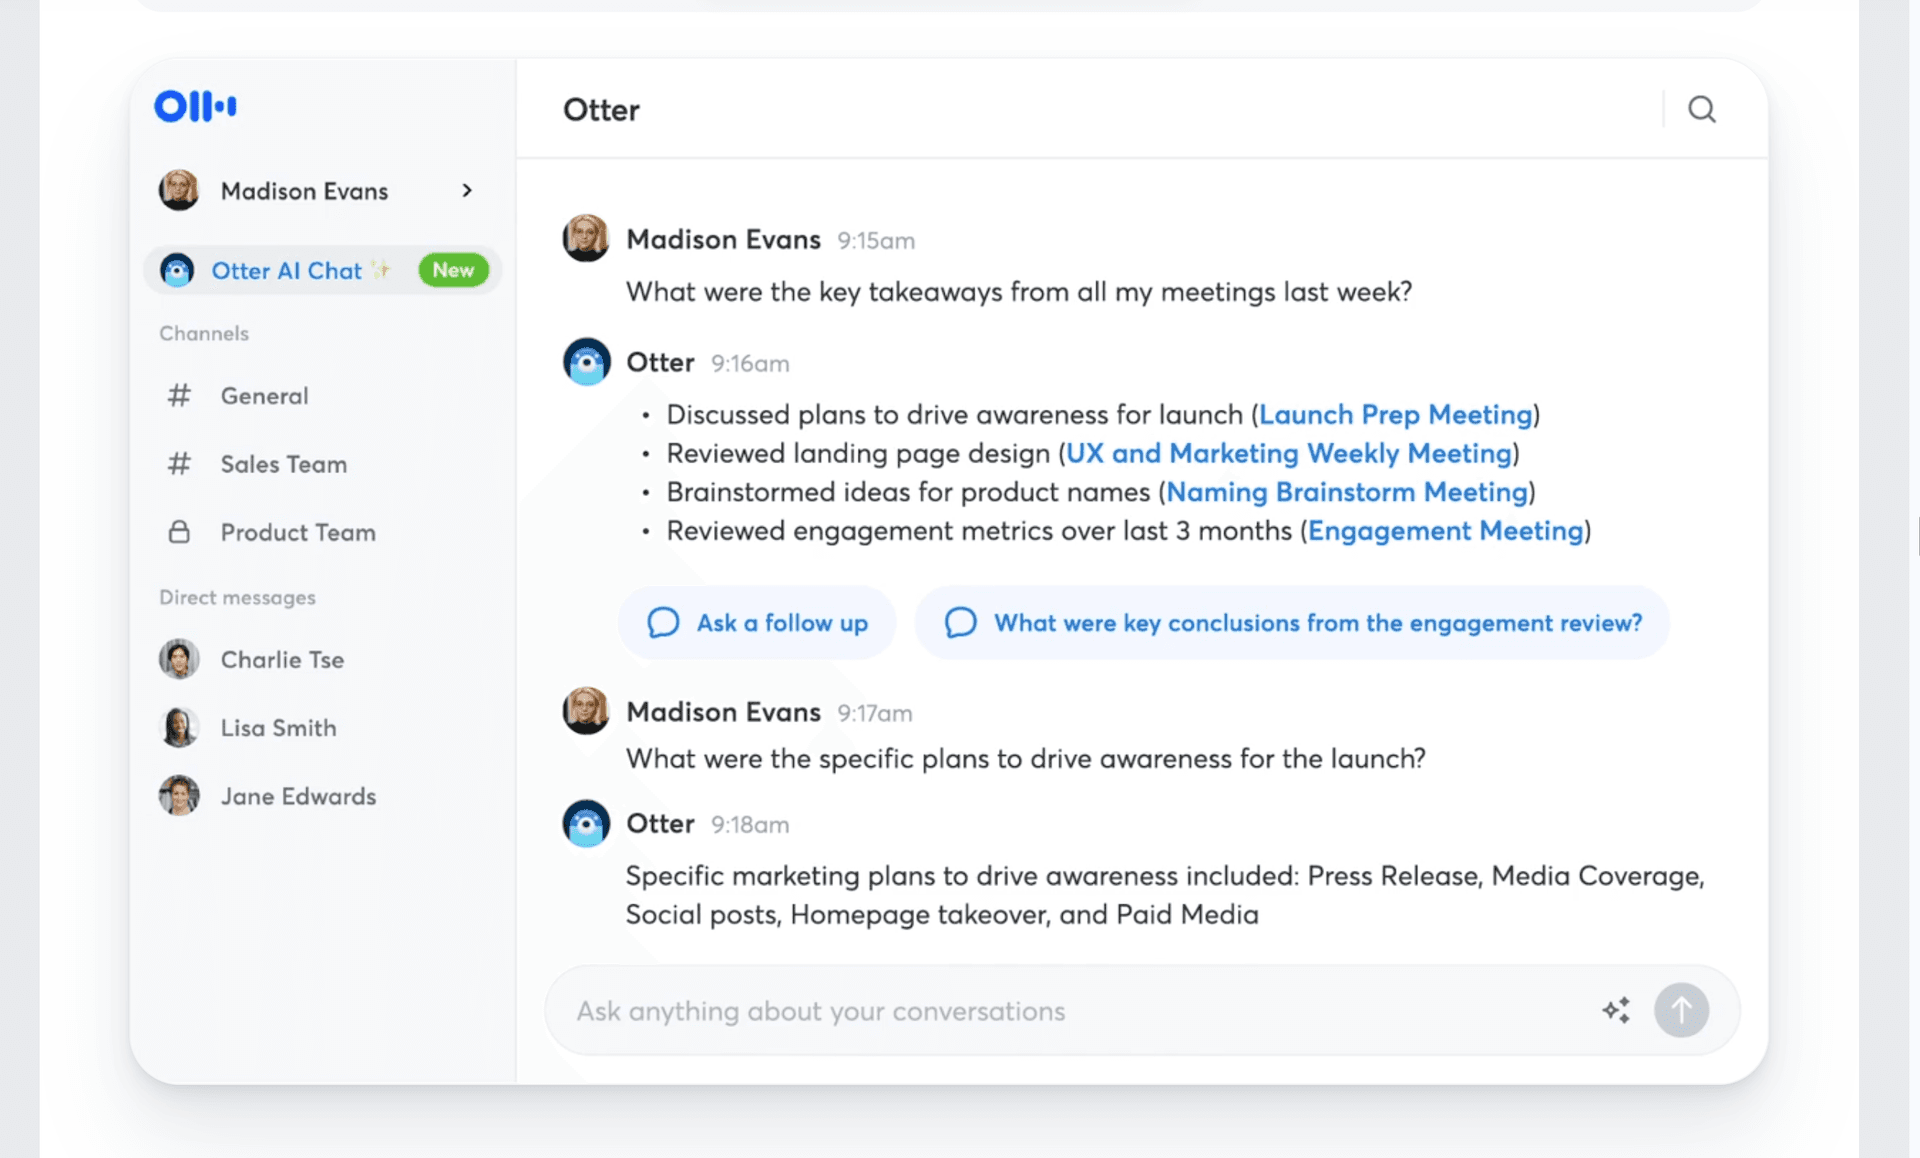1920x1158 pixels.
Task: Click the 9:18am timestamp
Action: (x=750, y=825)
